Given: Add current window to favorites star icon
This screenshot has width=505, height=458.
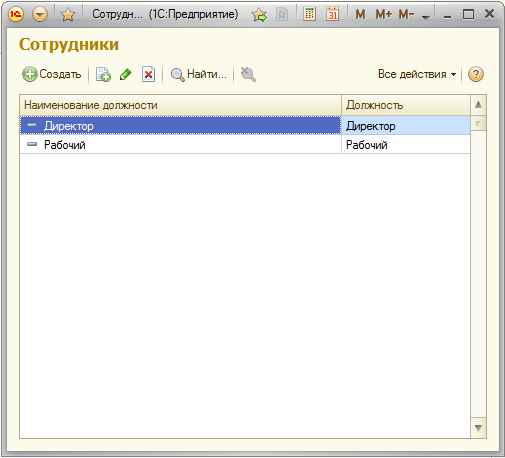Looking at the screenshot, I should [x=259, y=15].
